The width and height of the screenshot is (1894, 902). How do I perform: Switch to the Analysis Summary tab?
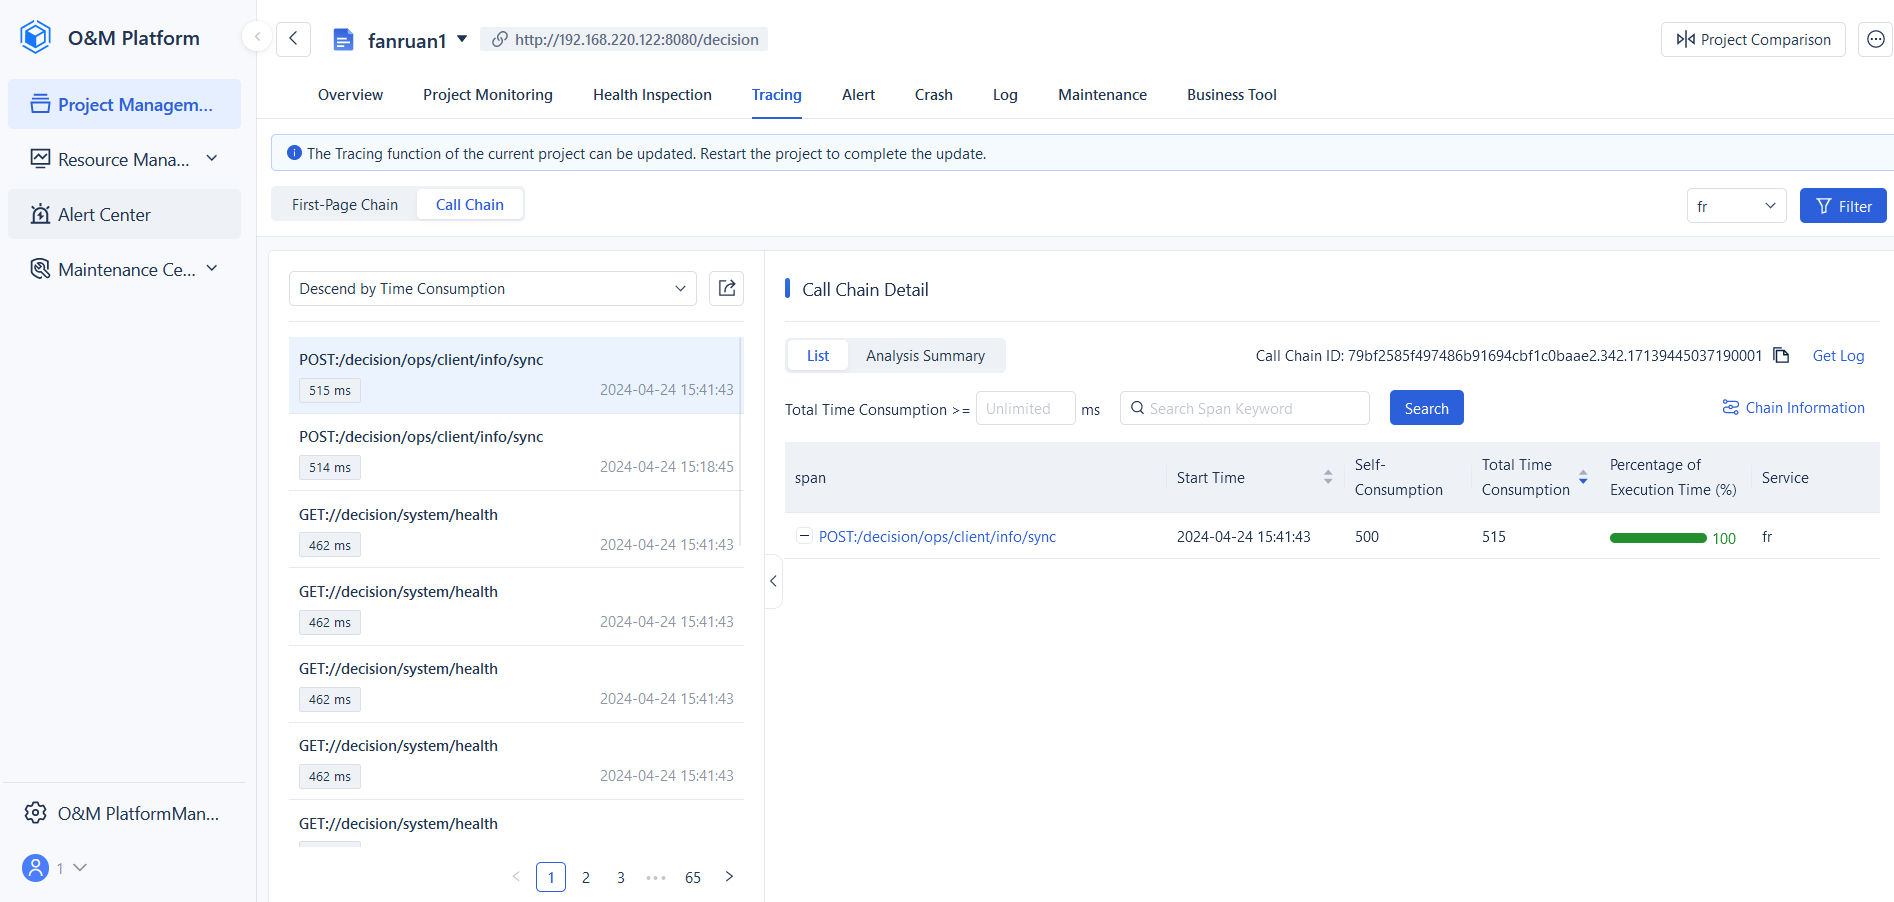(925, 356)
